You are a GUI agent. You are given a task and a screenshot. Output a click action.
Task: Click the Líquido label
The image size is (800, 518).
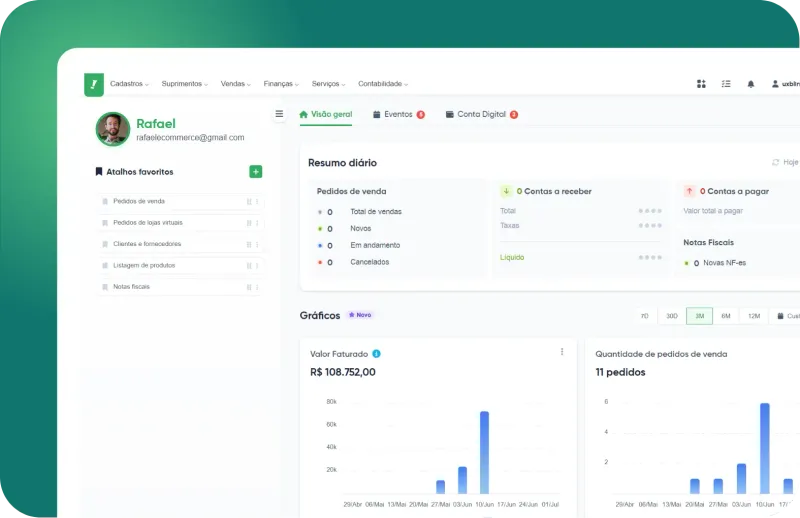[512, 257]
